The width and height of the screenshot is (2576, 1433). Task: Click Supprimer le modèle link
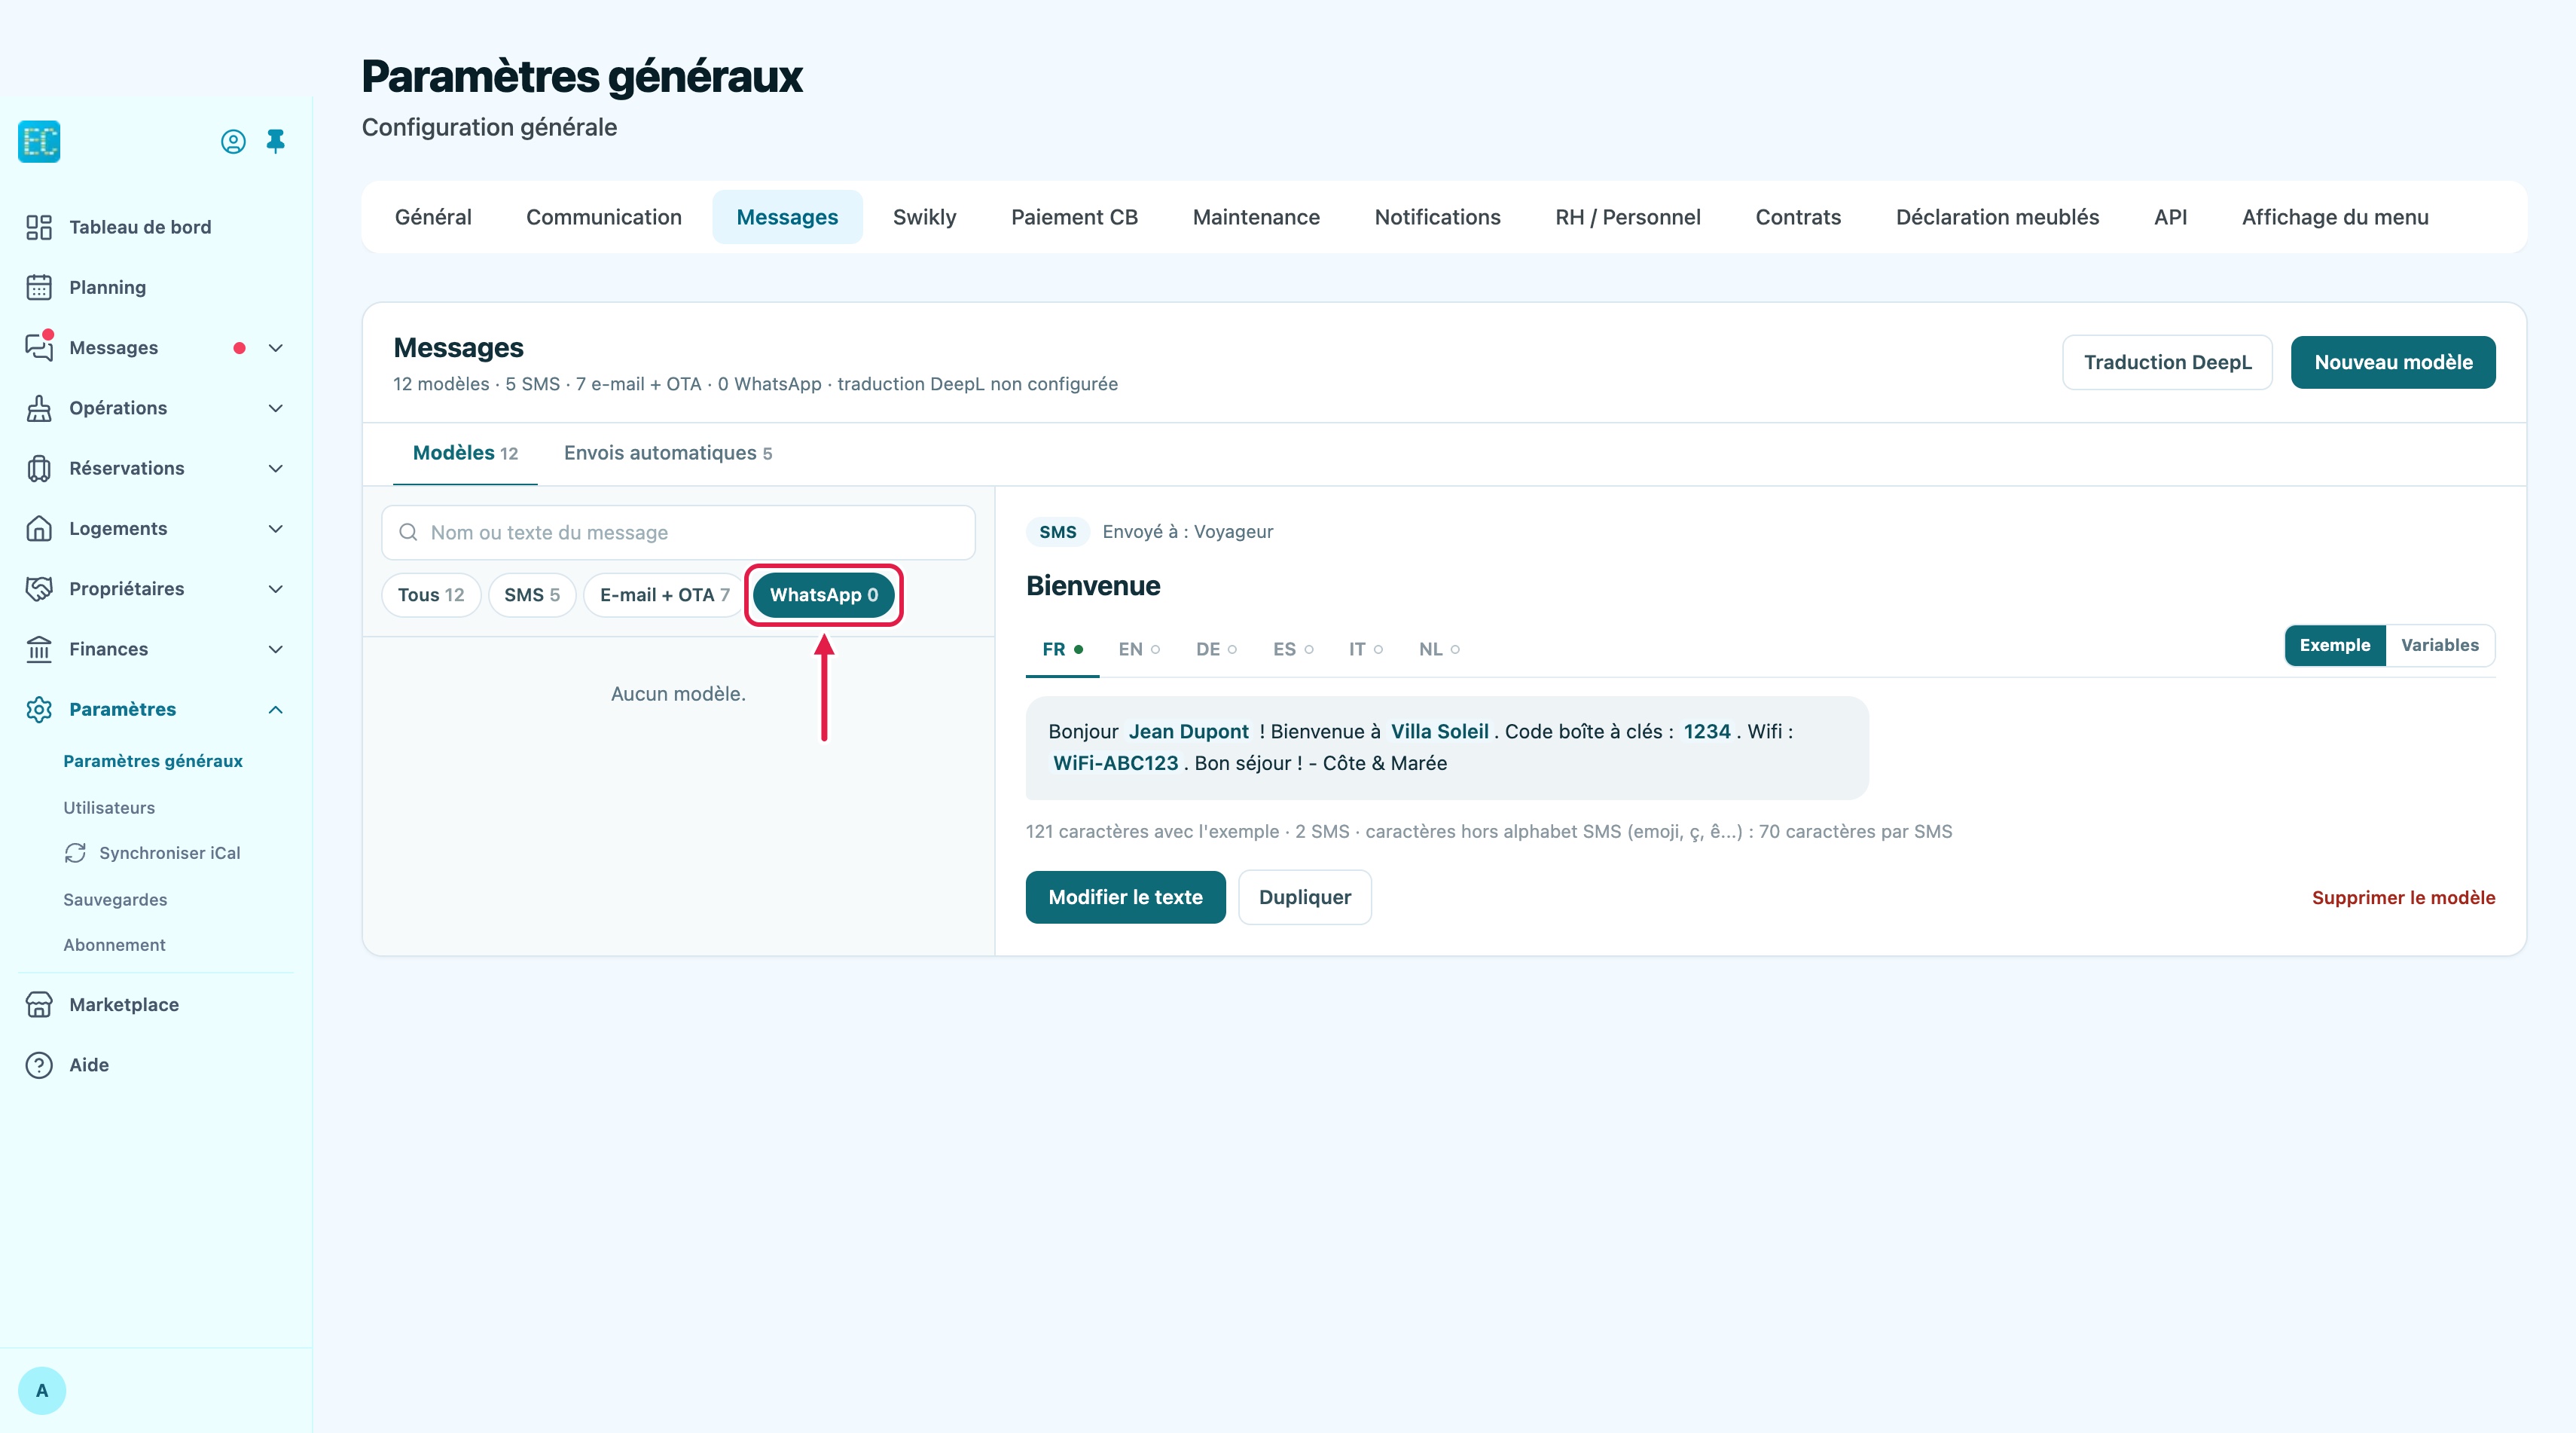pos(2403,897)
